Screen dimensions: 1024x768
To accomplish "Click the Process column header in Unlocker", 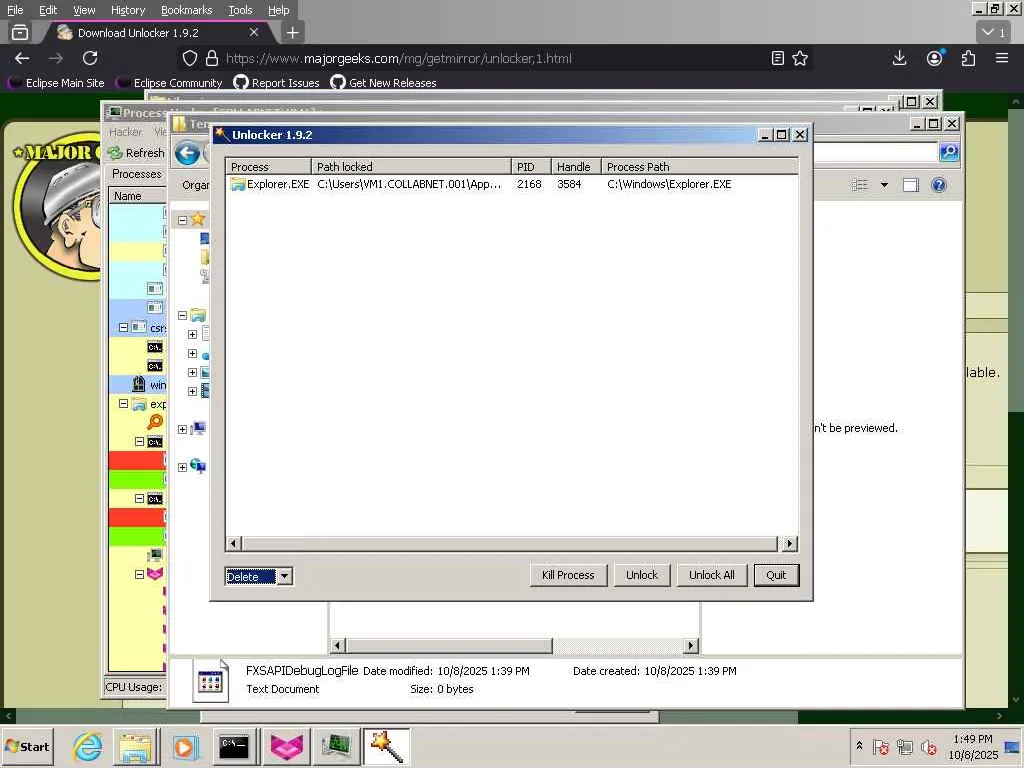I will click(268, 167).
